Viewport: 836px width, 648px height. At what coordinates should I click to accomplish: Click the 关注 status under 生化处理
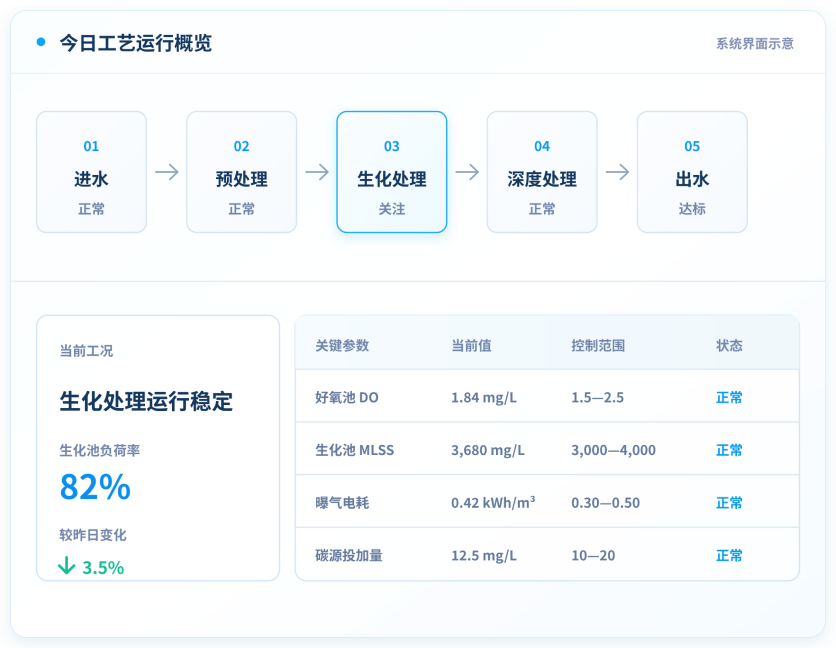click(392, 209)
